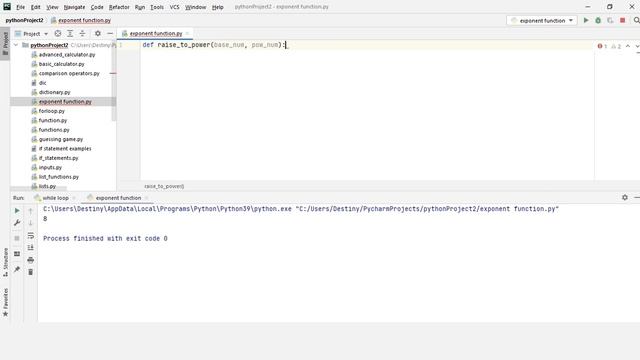The width and height of the screenshot is (640, 360).
Task: Collapse all items in Project panel
Action: click(x=82, y=33)
